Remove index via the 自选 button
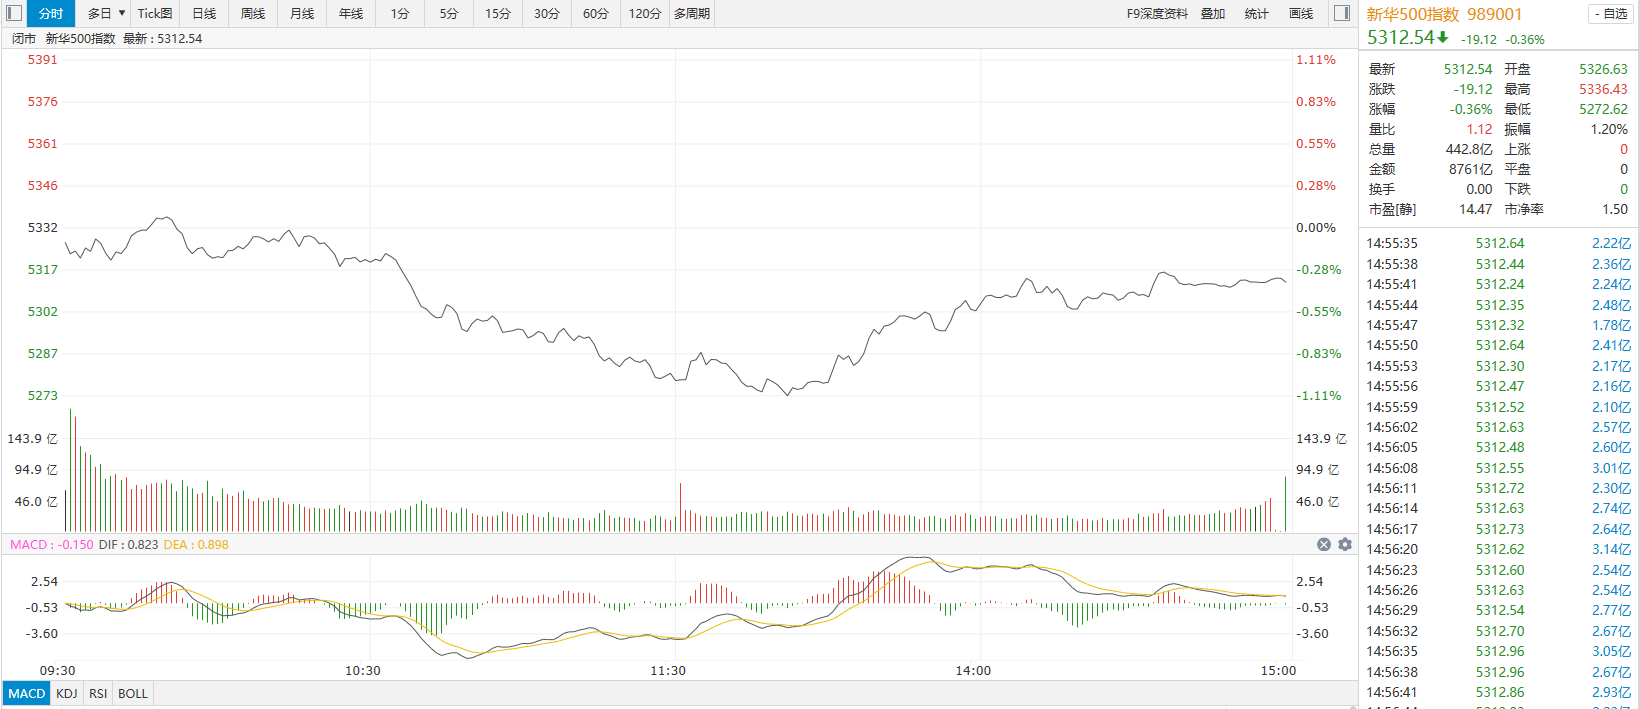Image resolution: width=1640 pixels, height=709 pixels. 1610,14
